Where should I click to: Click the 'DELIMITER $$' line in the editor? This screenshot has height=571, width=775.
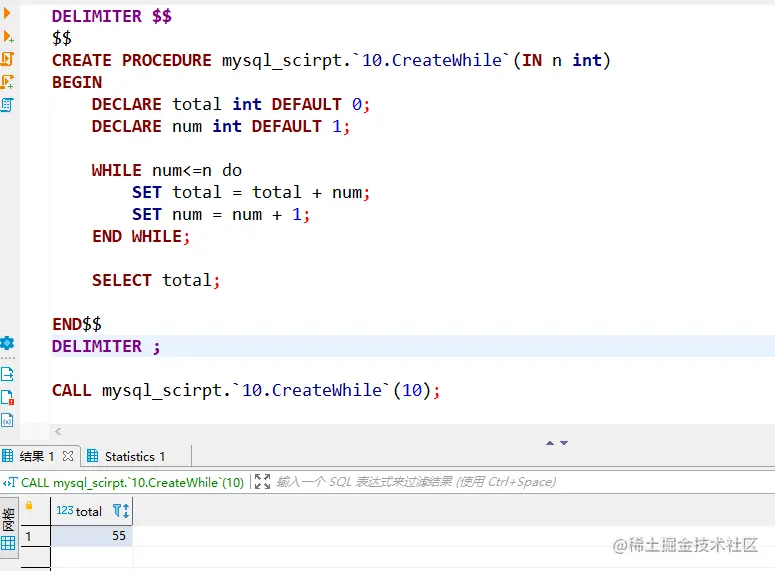pyautogui.click(x=112, y=16)
